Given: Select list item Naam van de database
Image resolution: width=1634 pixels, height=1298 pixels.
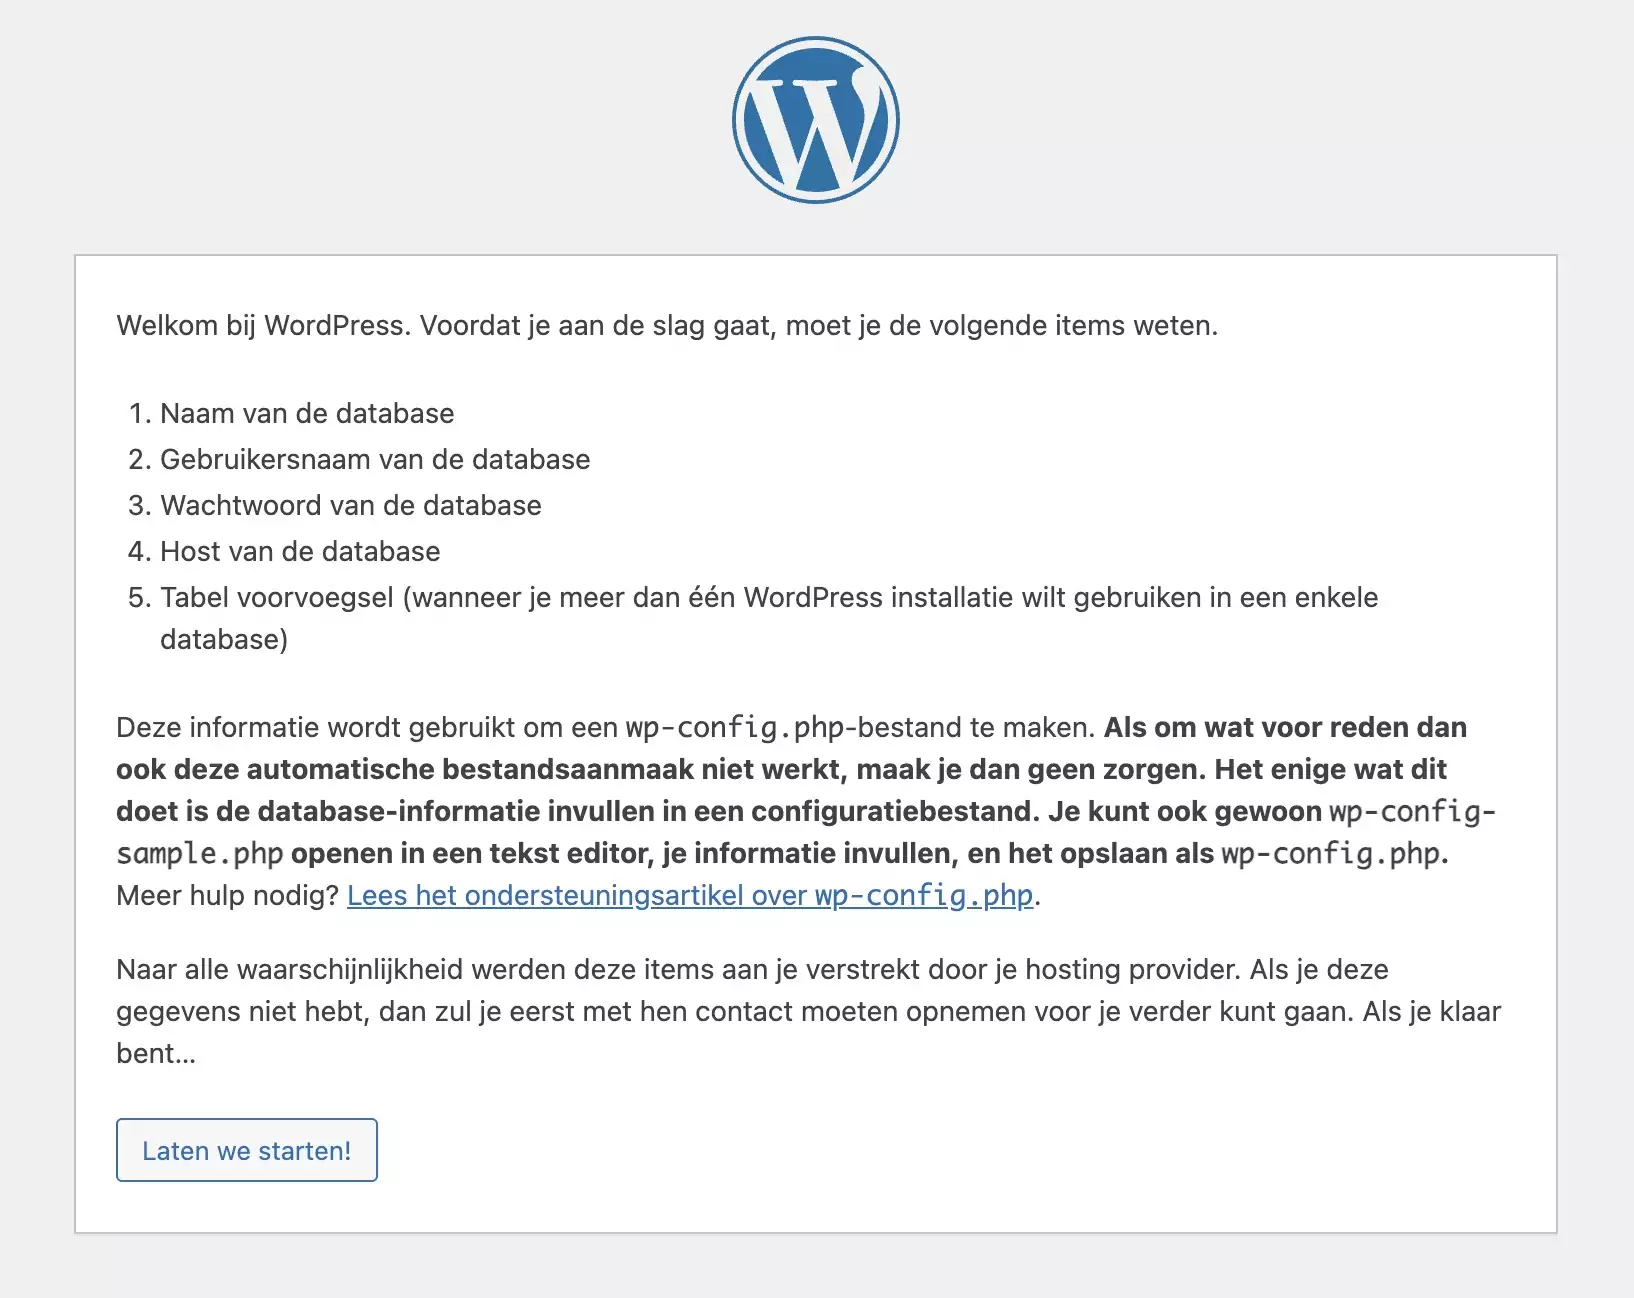Looking at the screenshot, I should point(306,413).
